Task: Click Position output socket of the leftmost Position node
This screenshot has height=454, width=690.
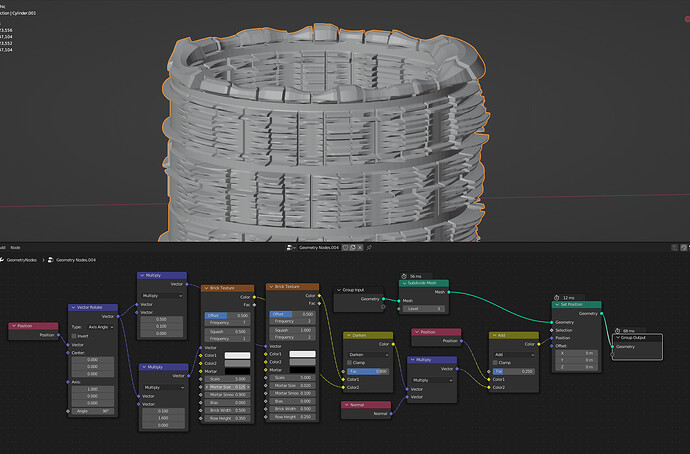Action: [58, 335]
